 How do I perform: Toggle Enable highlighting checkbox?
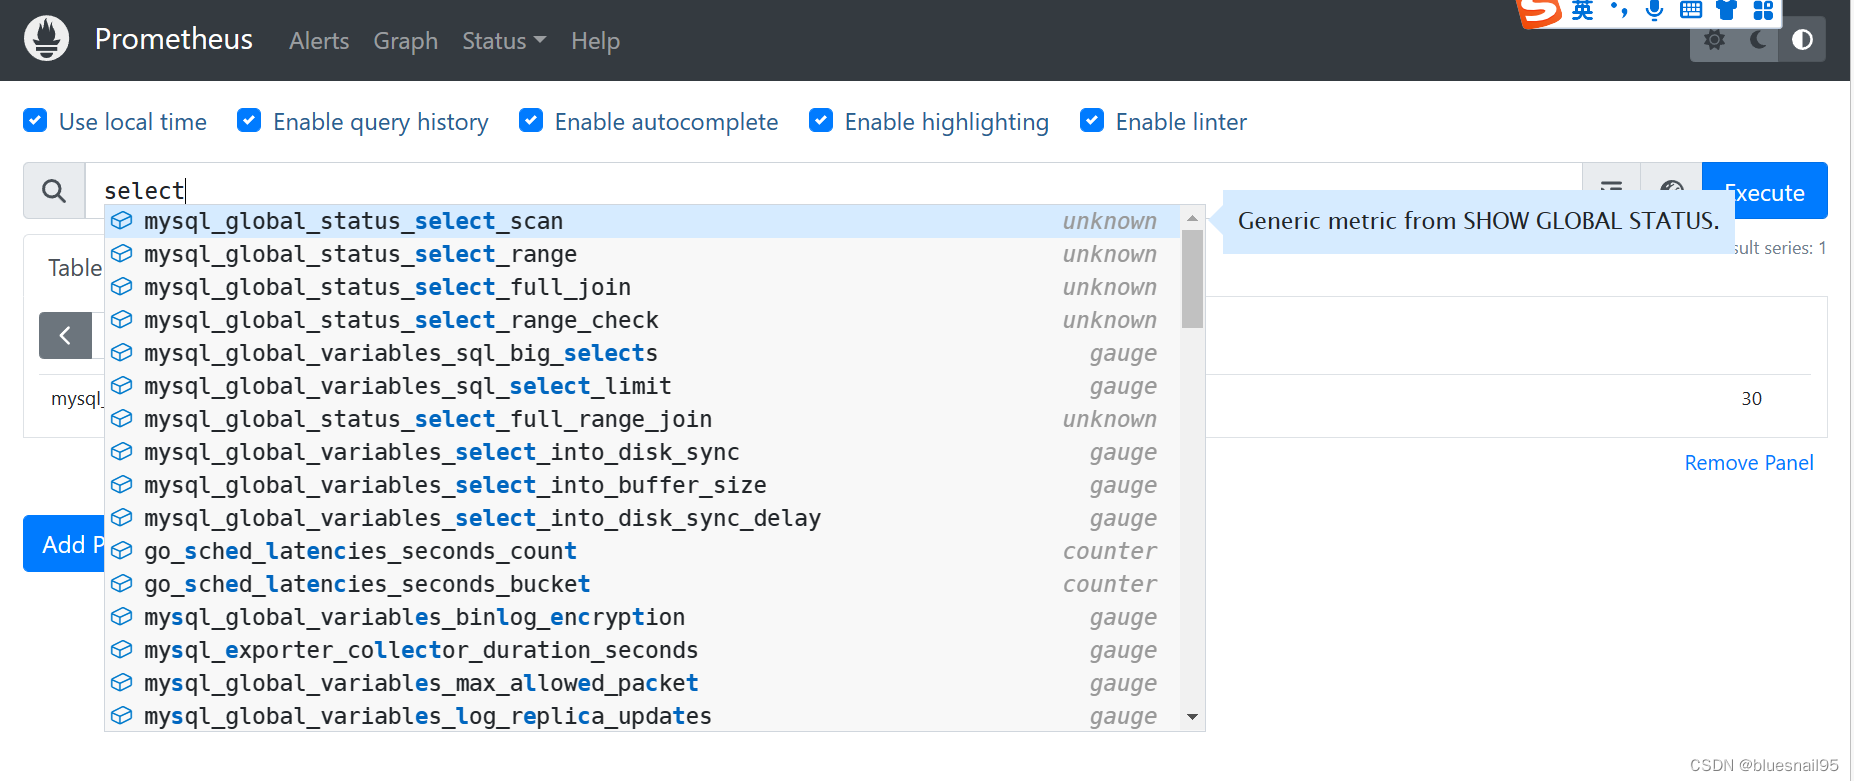tap(821, 121)
